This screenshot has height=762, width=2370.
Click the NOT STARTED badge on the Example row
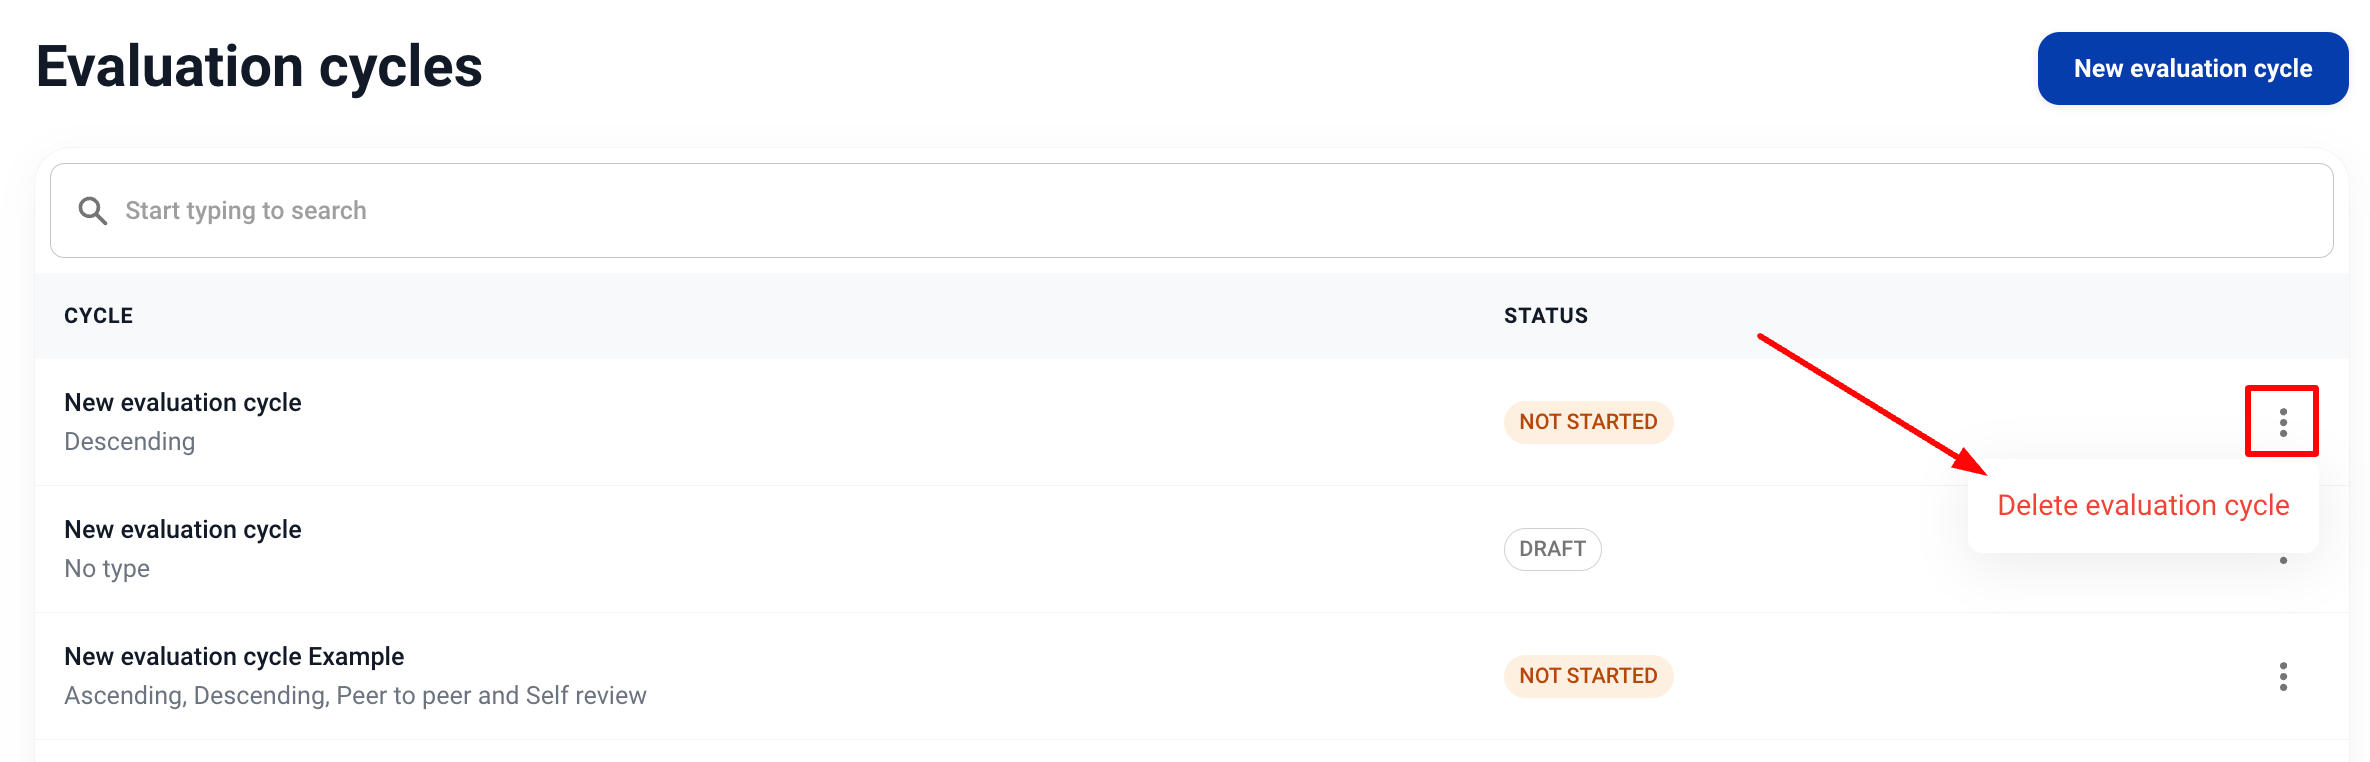pos(1588,676)
